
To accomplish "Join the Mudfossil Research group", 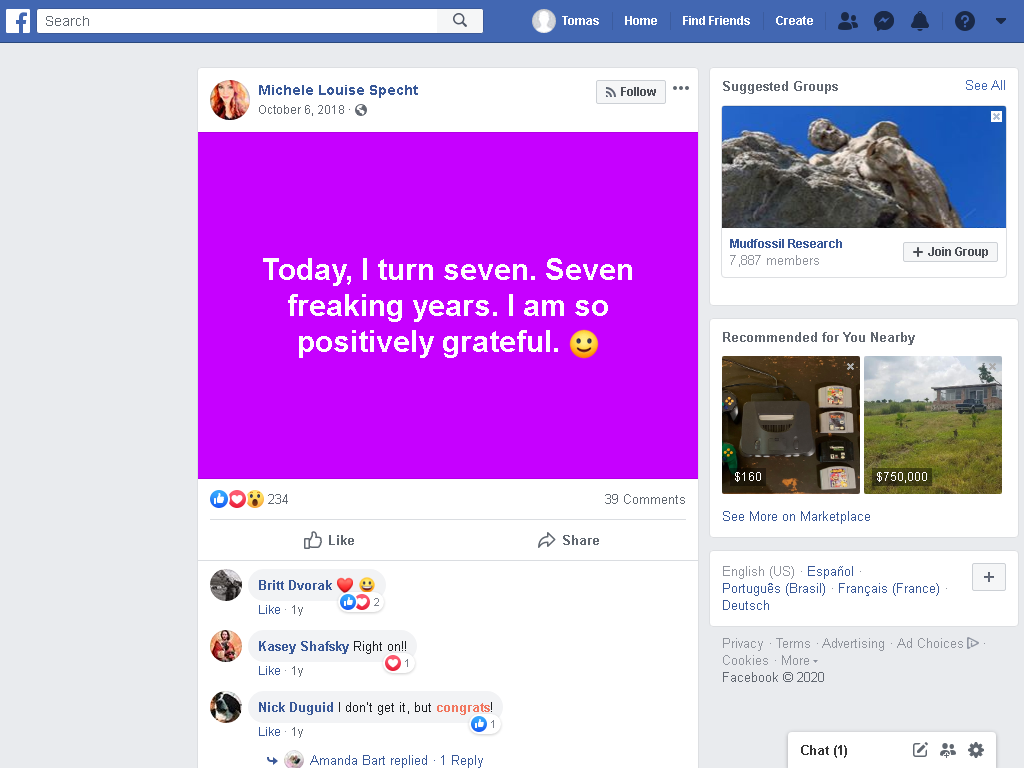I will (950, 252).
